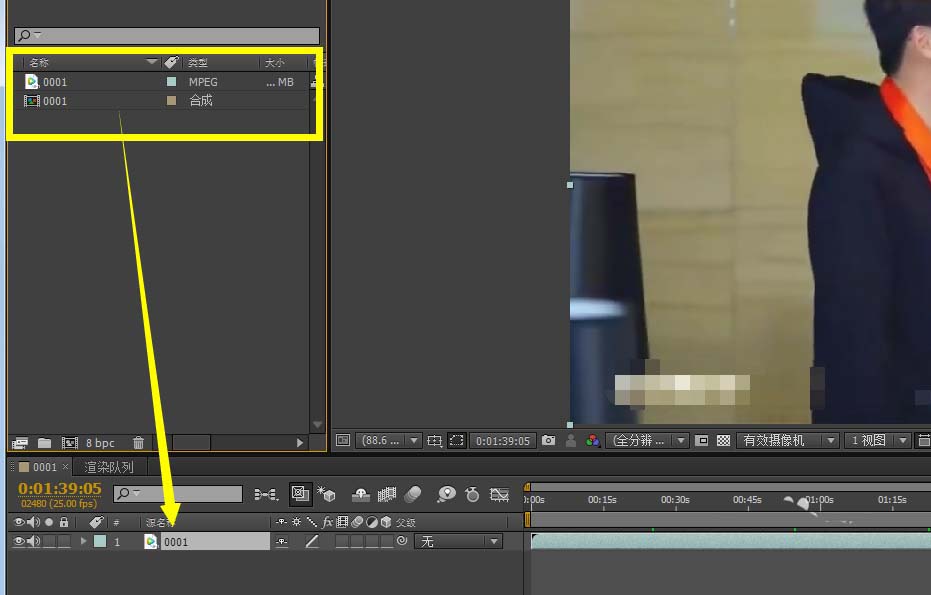Select layer 0001 name in timeline
This screenshot has width=931, height=595.
click(x=215, y=542)
